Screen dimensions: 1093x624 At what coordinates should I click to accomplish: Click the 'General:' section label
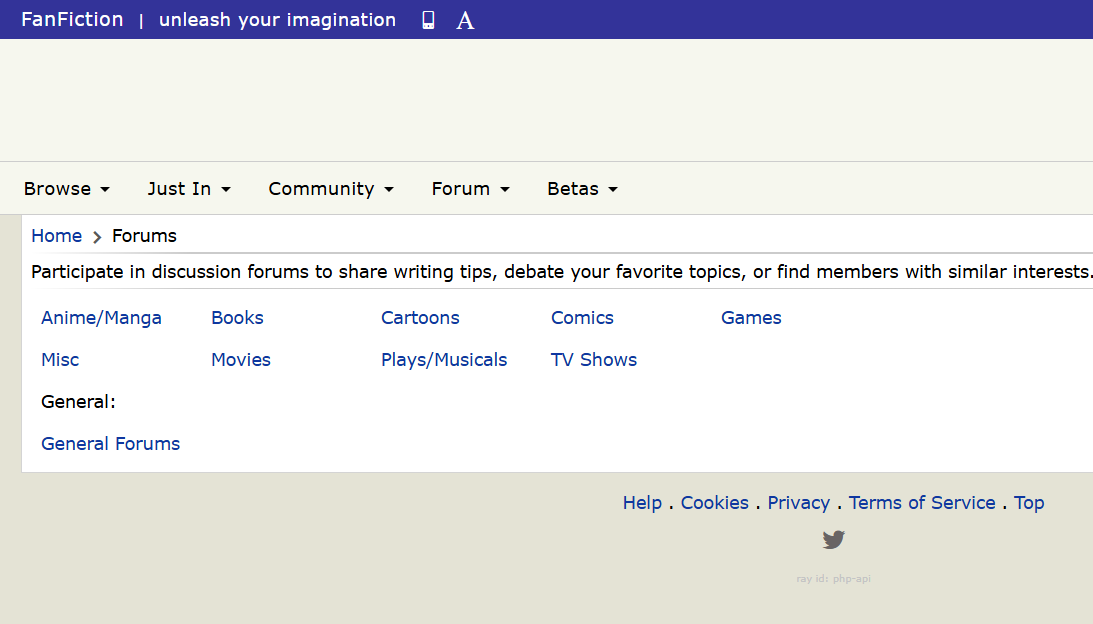[x=78, y=402]
